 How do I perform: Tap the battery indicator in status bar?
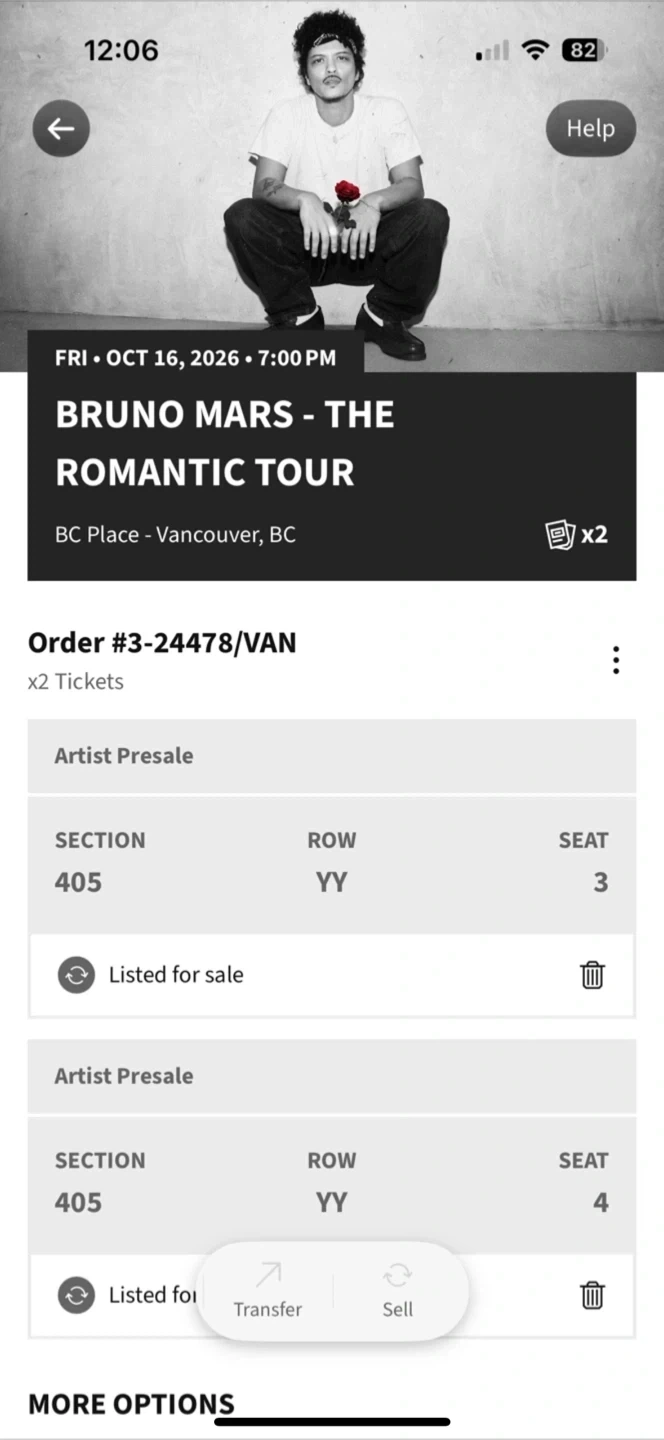click(x=583, y=50)
